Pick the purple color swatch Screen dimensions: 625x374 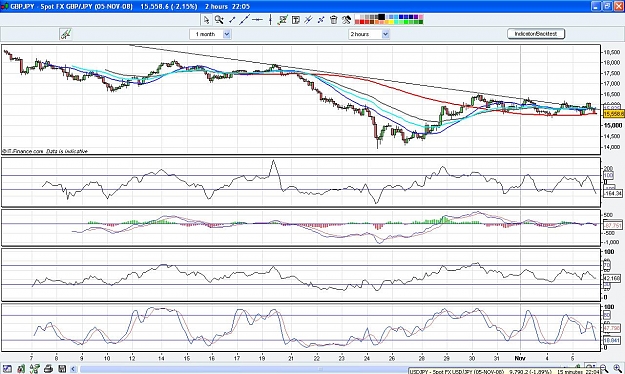pyautogui.click(x=416, y=17)
